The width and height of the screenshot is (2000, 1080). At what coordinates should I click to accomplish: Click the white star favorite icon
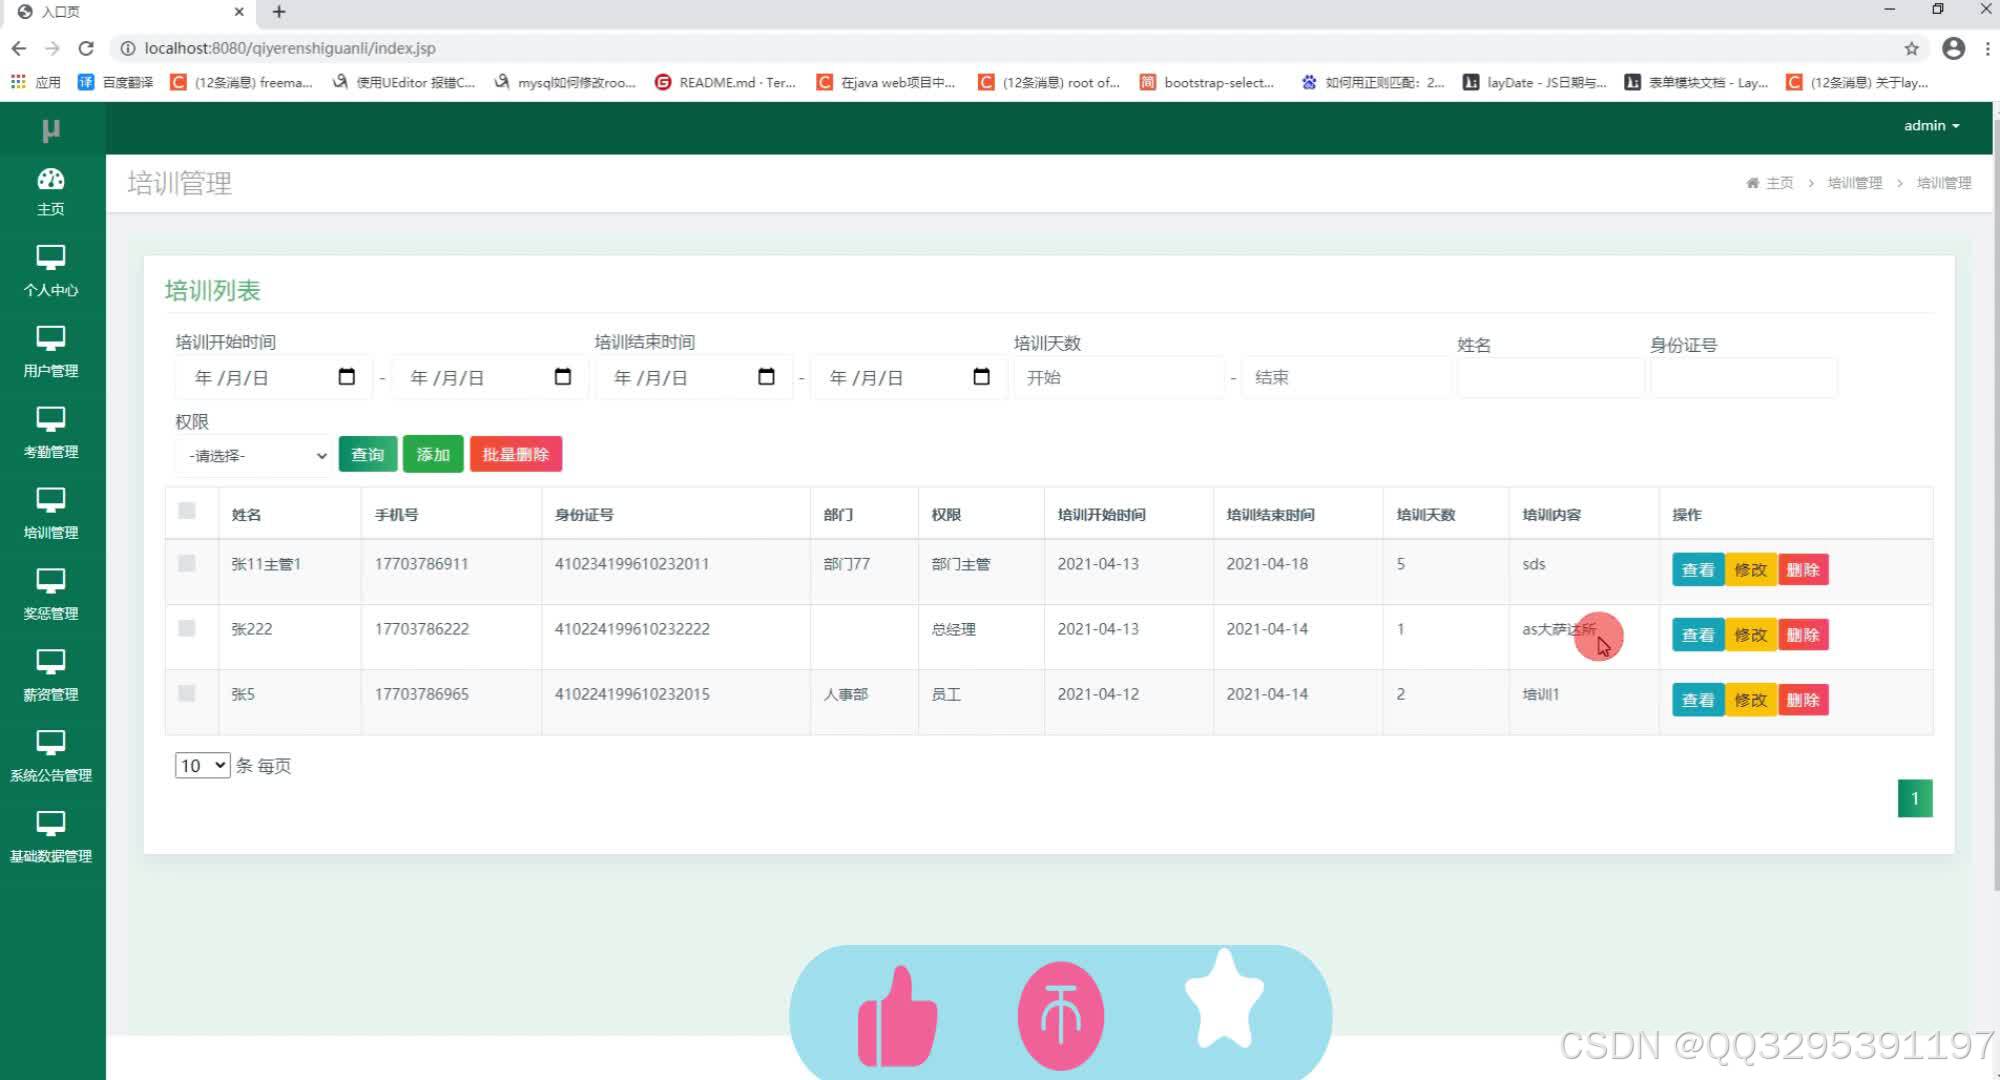click(x=1224, y=999)
